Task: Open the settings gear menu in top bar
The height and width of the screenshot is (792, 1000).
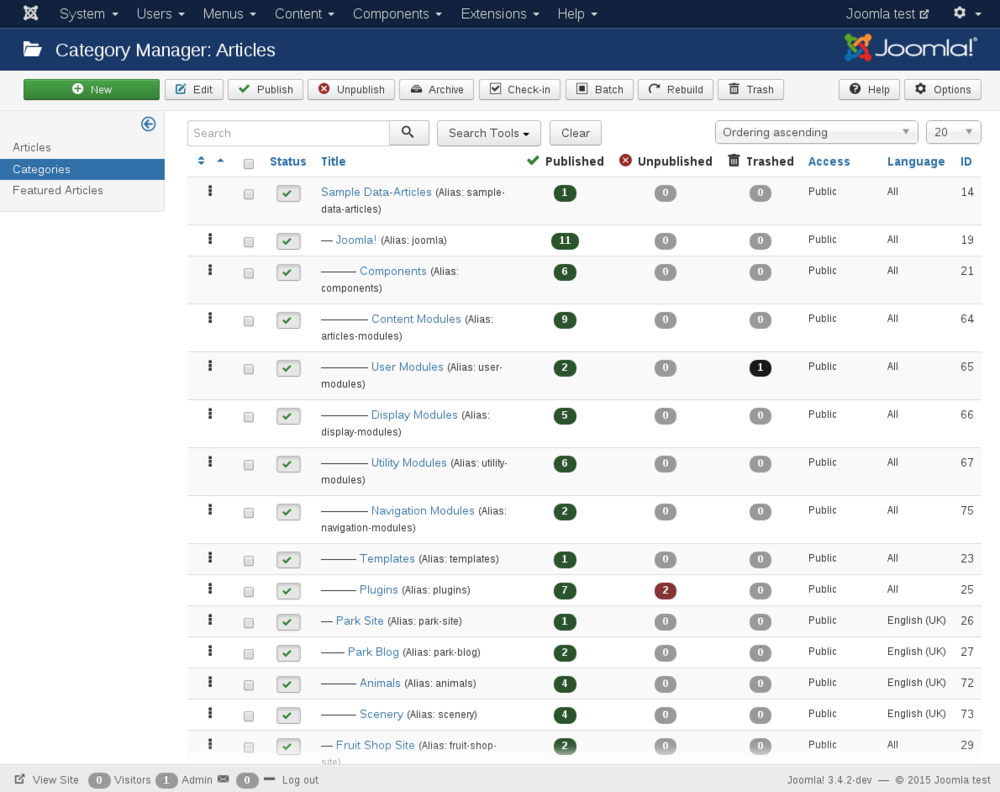Action: 966,14
